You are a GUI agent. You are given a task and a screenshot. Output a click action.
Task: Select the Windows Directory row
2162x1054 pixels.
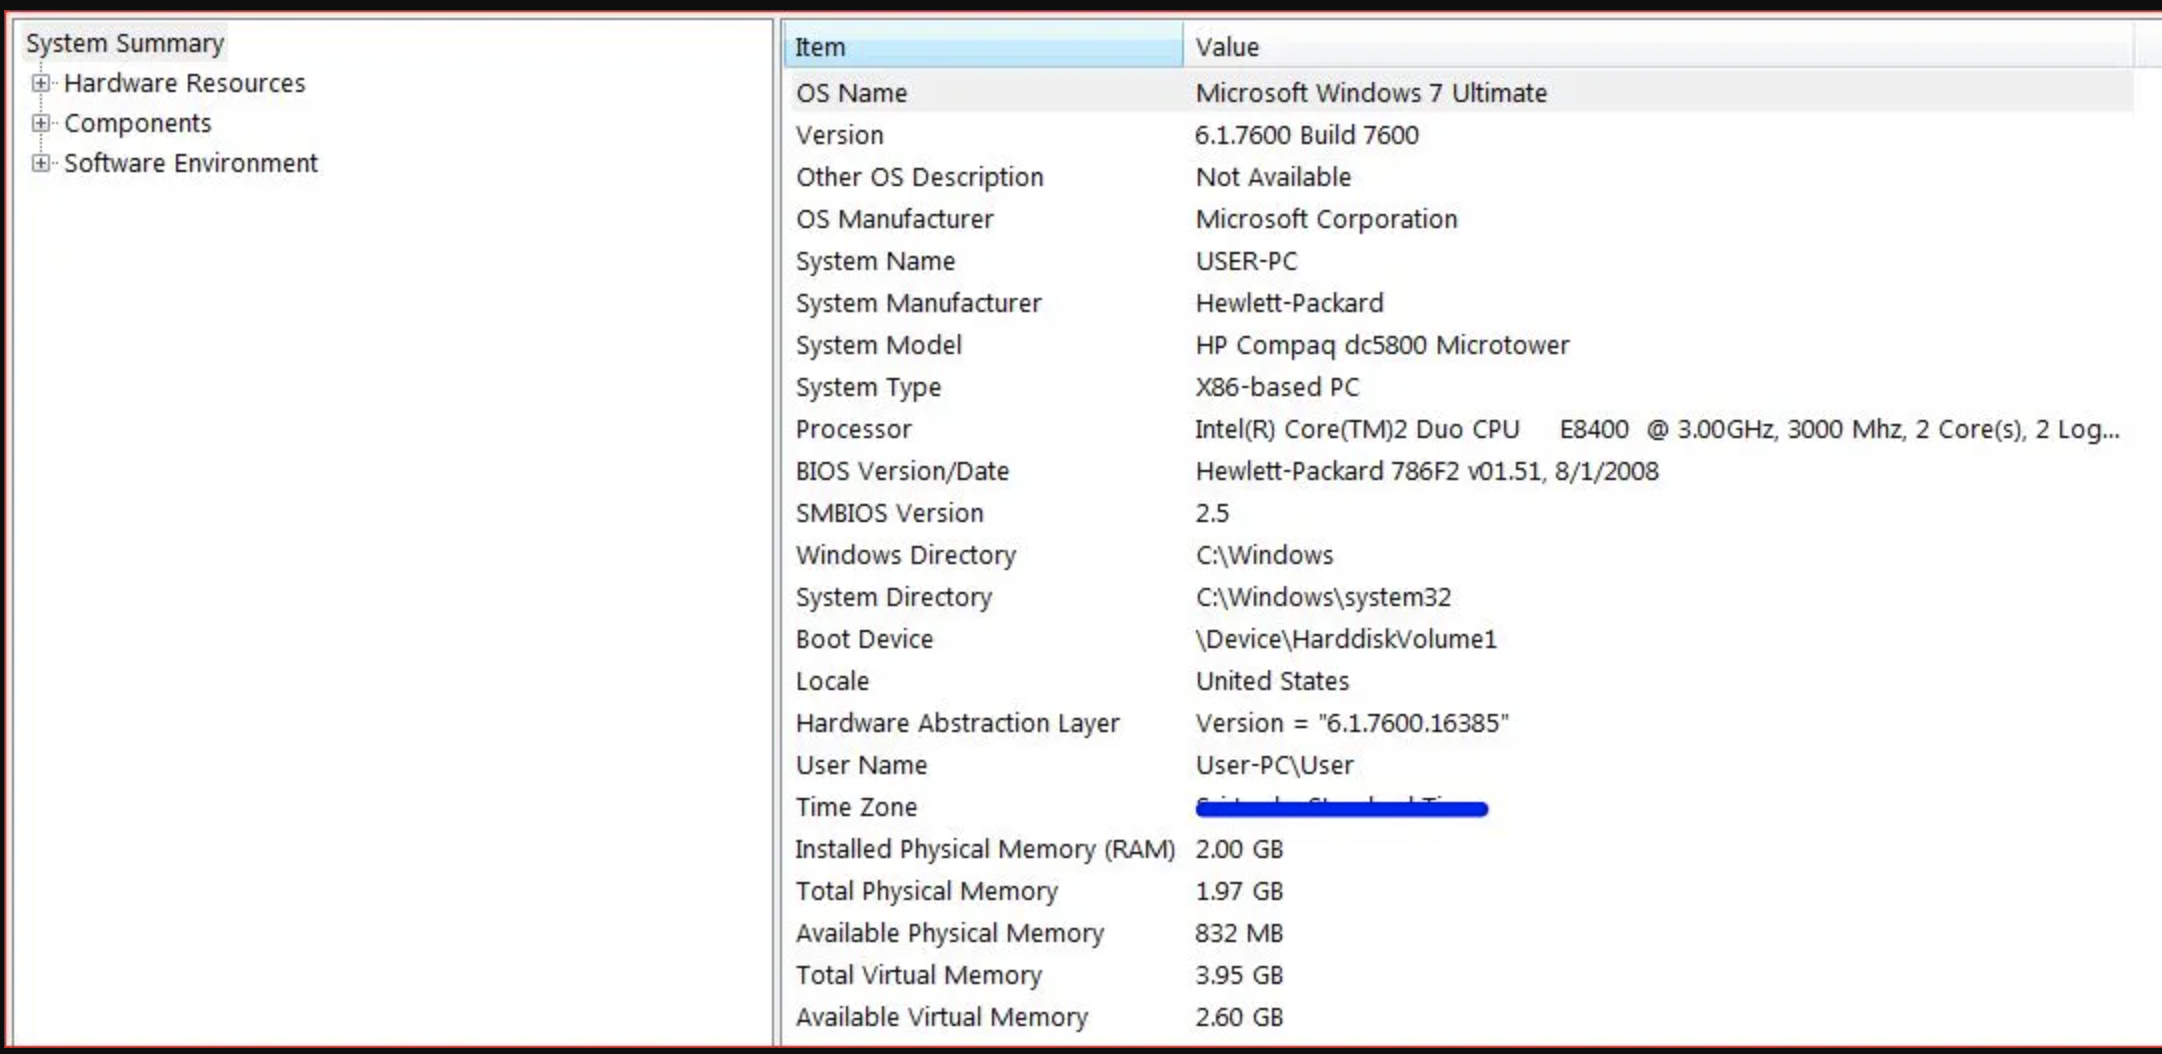[x=906, y=555]
